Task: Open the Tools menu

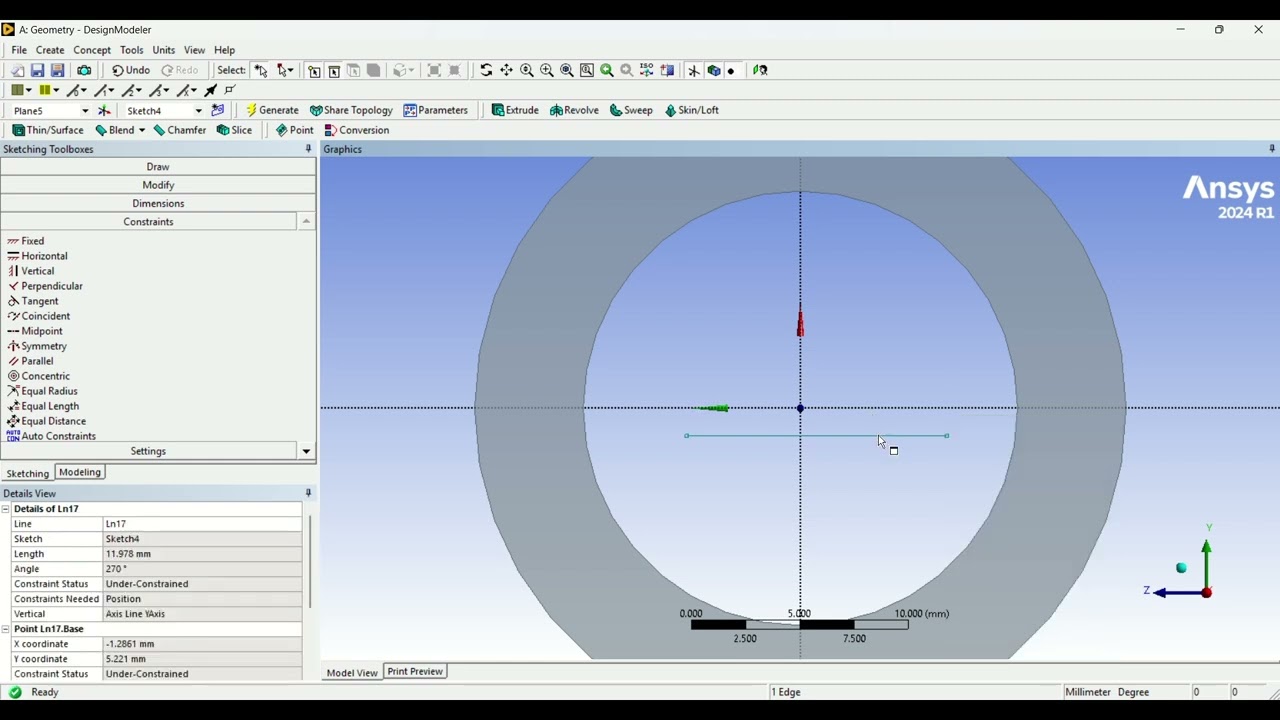Action: [132, 50]
